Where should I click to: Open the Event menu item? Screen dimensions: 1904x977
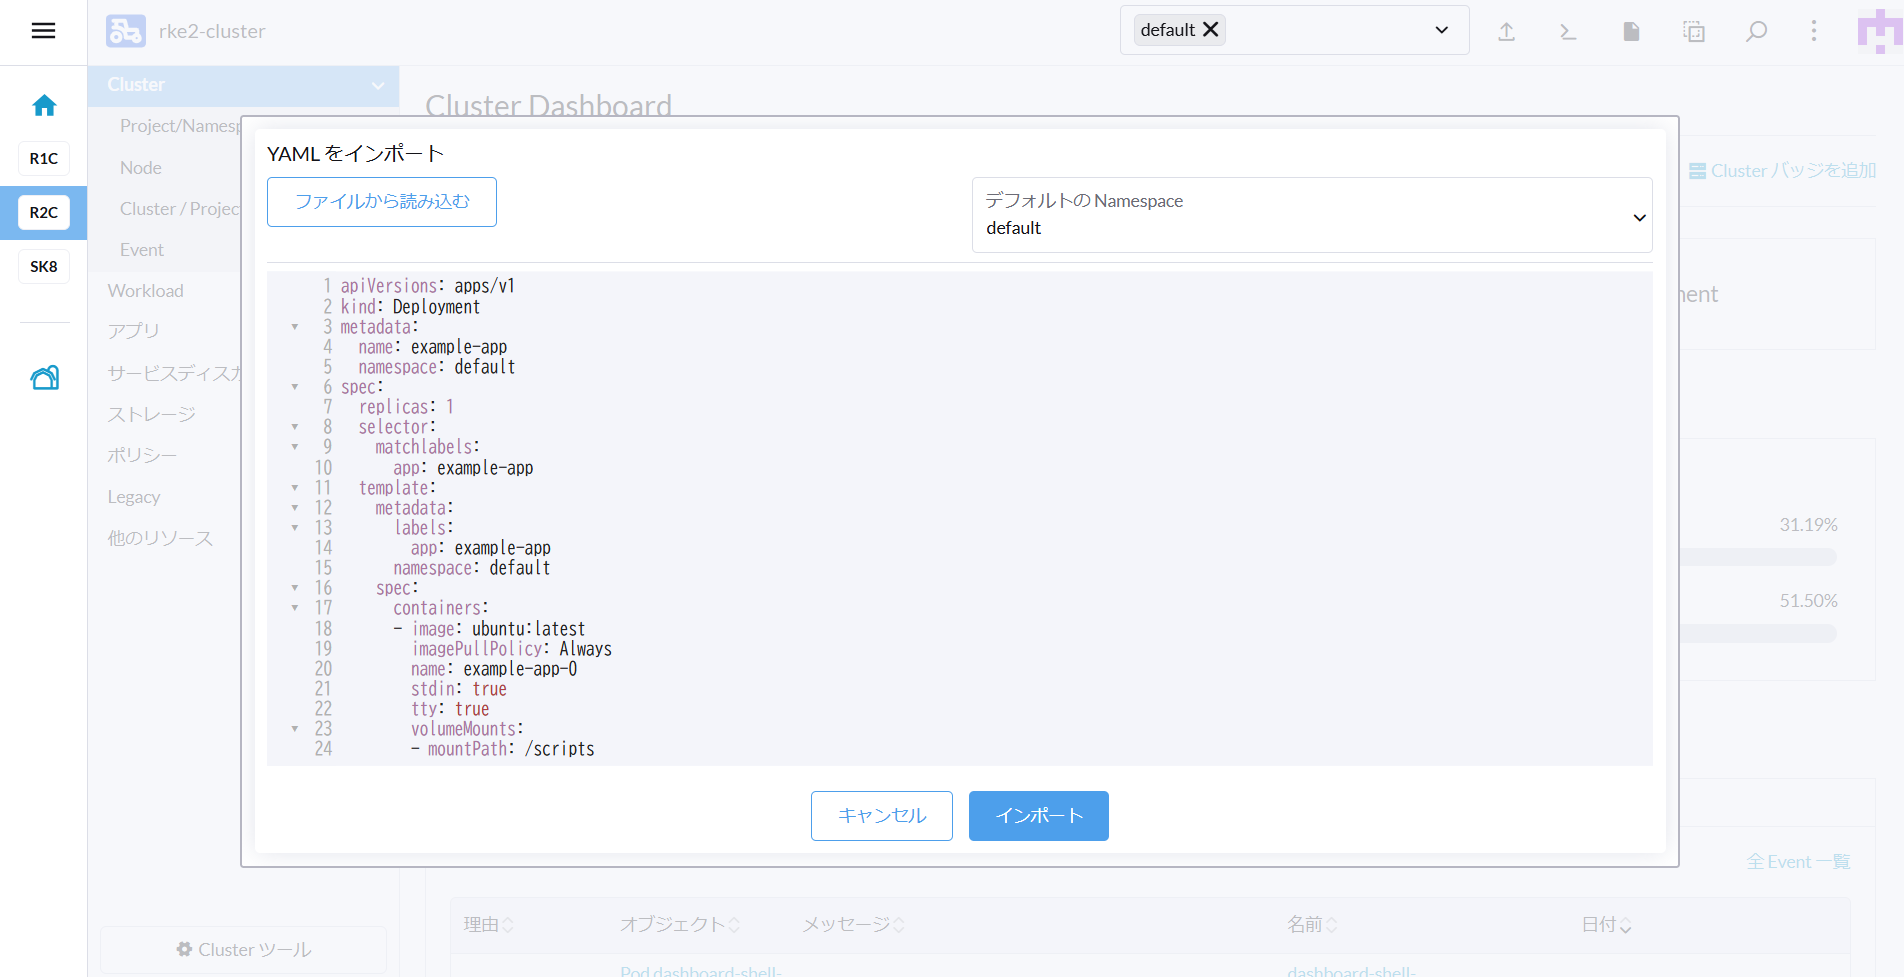click(142, 250)
